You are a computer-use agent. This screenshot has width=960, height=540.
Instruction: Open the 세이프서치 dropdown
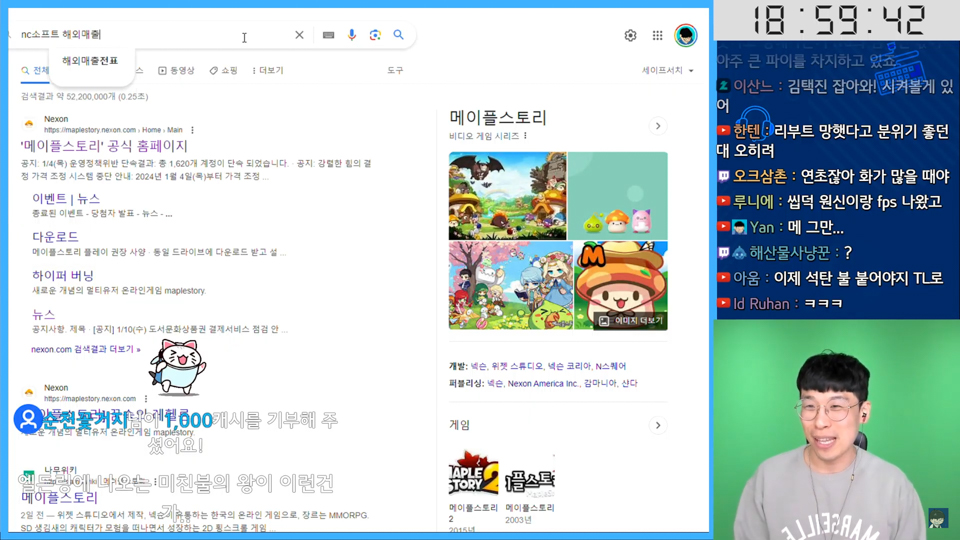coord(667,70)
